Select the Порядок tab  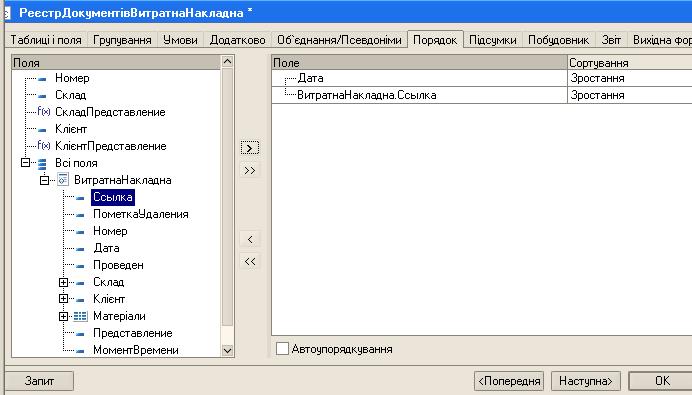435,40
